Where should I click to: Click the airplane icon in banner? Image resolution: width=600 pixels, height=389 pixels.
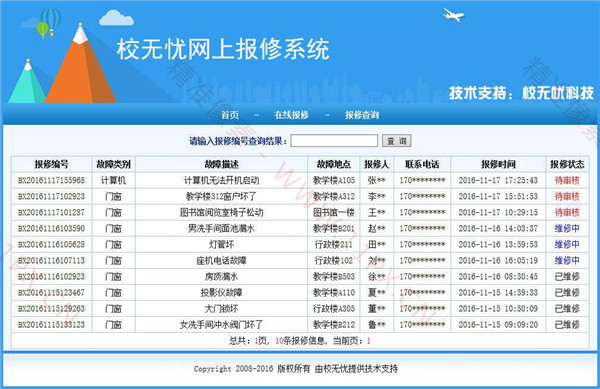pos(453,15)
